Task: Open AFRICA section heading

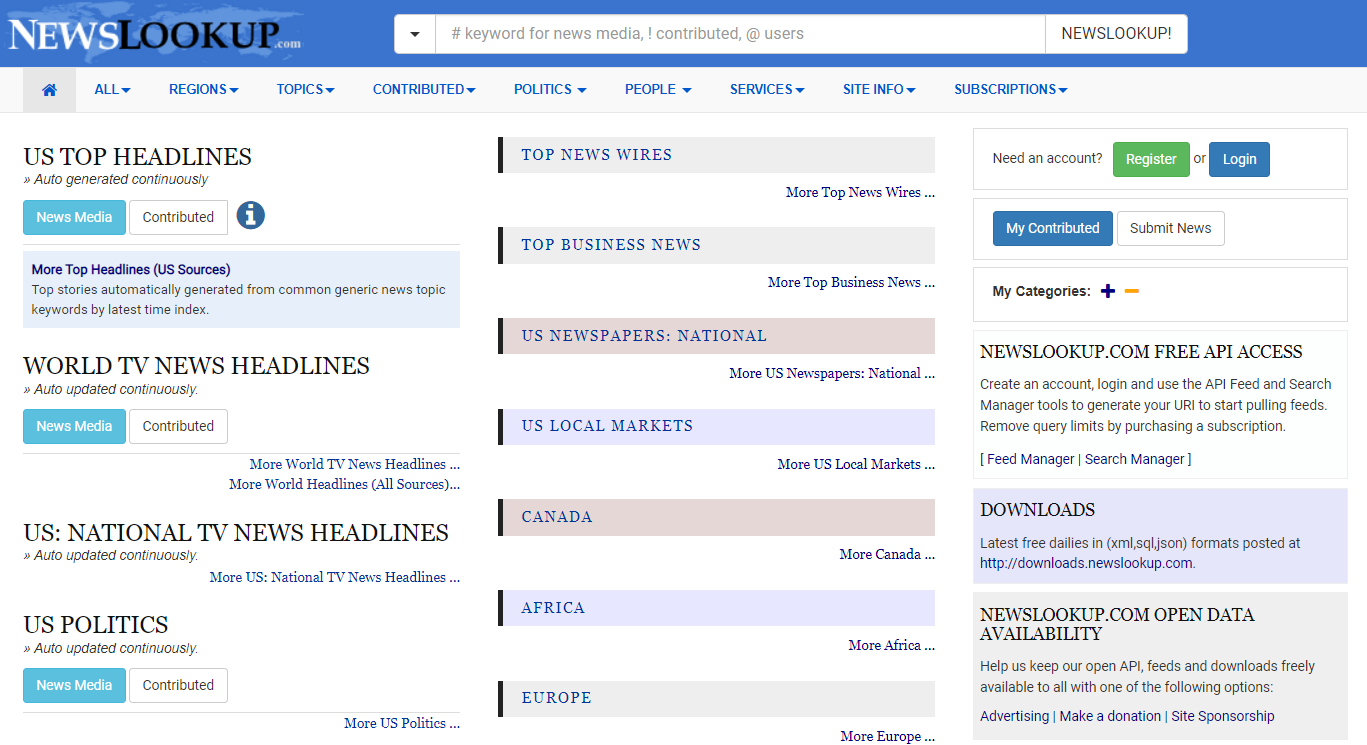Action: 553,608
